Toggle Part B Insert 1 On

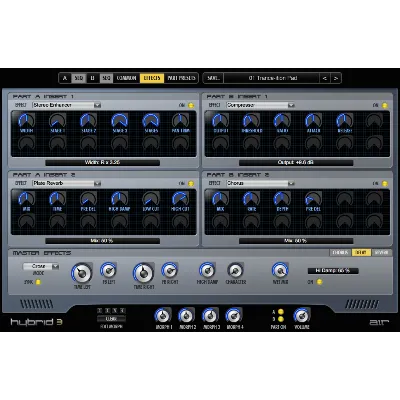point(385,105)
